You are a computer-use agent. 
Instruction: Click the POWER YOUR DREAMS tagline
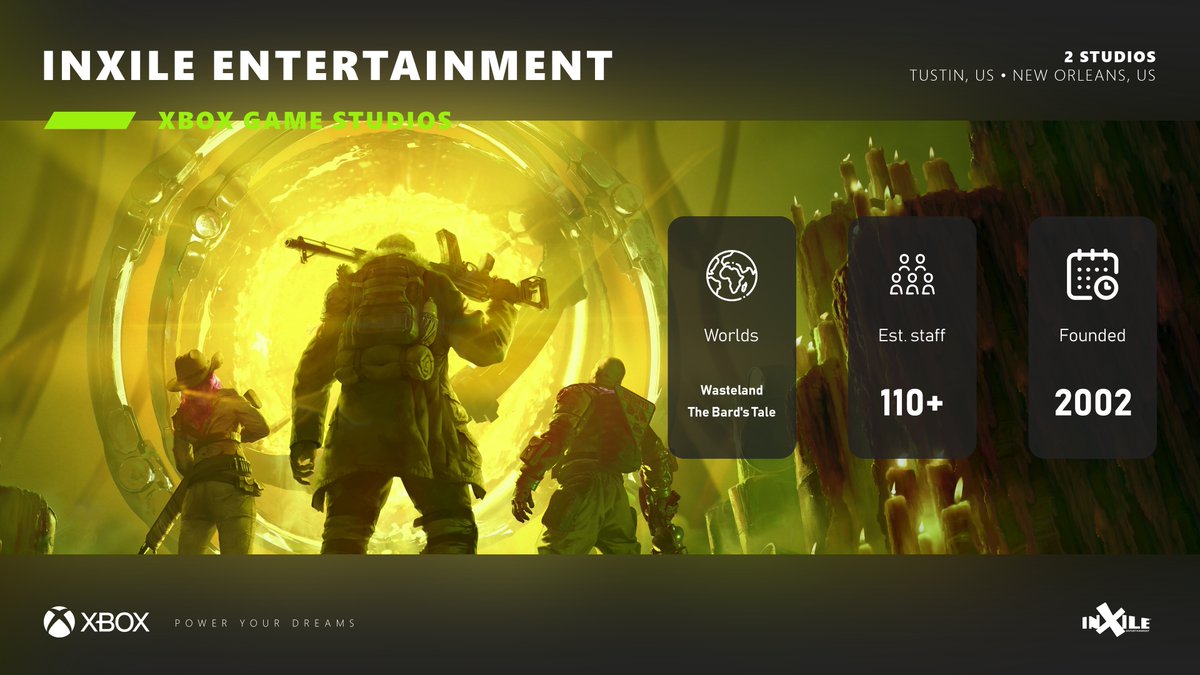265,623
